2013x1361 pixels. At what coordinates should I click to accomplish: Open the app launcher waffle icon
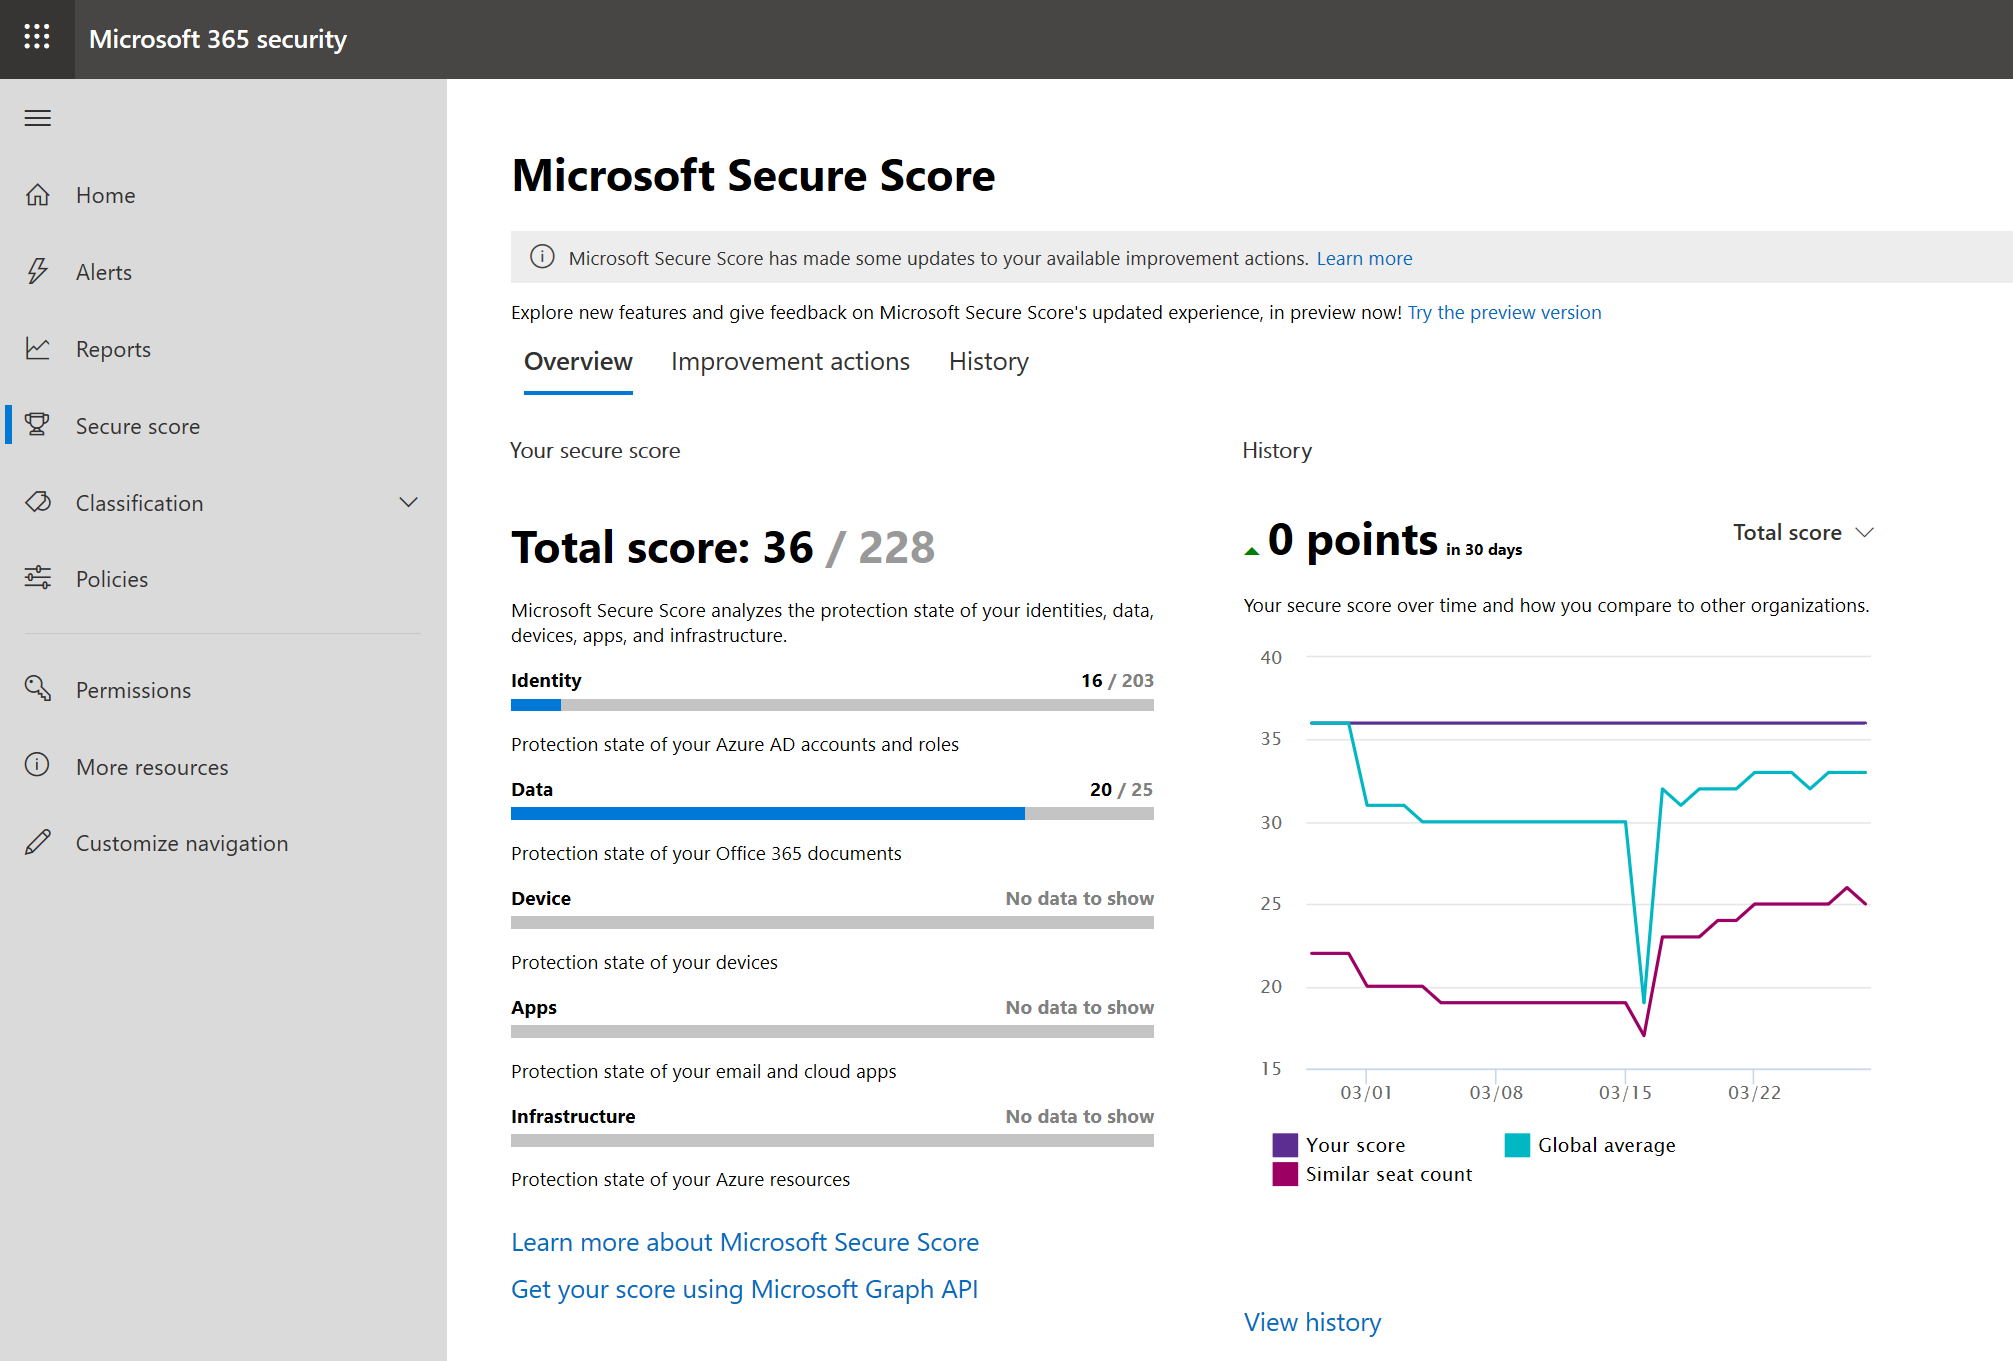37,38
